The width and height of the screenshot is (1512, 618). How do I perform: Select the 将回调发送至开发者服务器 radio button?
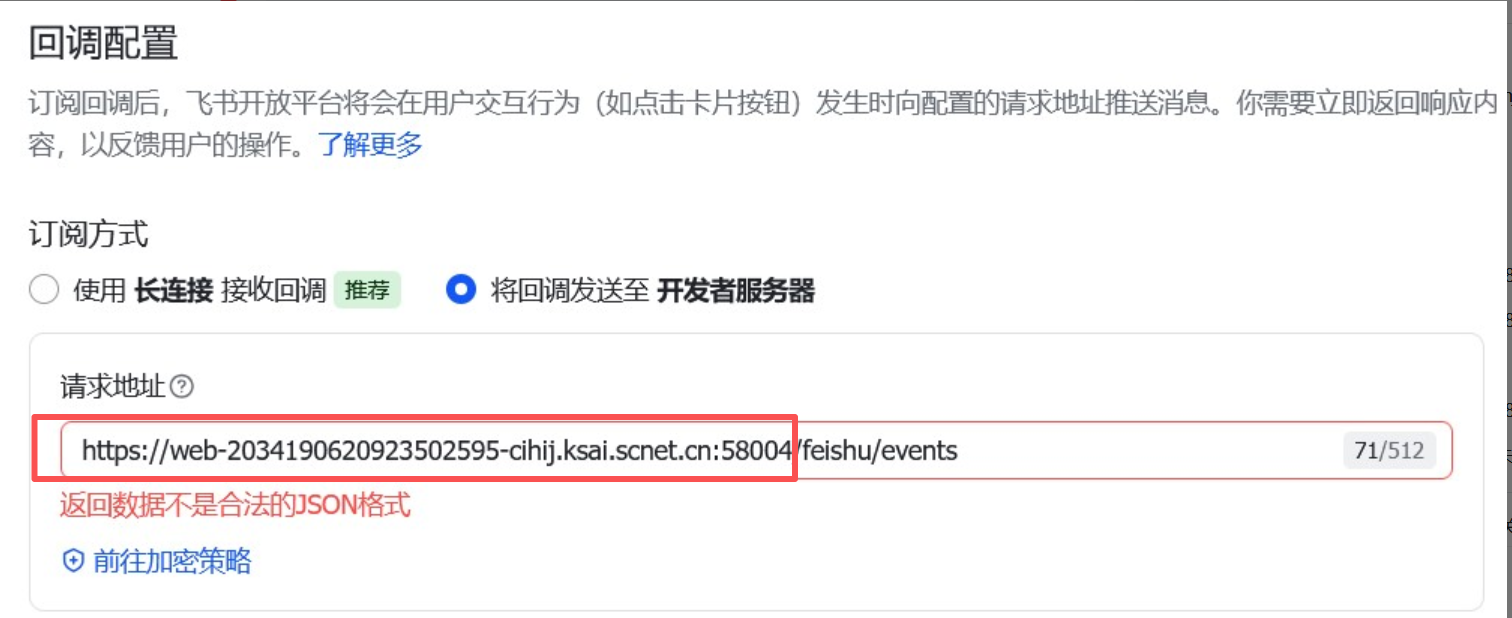(x=461, y=291)
